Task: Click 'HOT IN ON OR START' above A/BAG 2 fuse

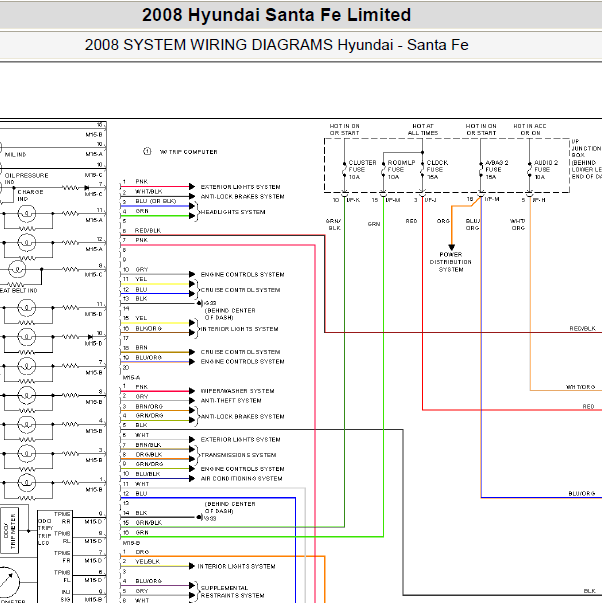Action: (481, 130)
